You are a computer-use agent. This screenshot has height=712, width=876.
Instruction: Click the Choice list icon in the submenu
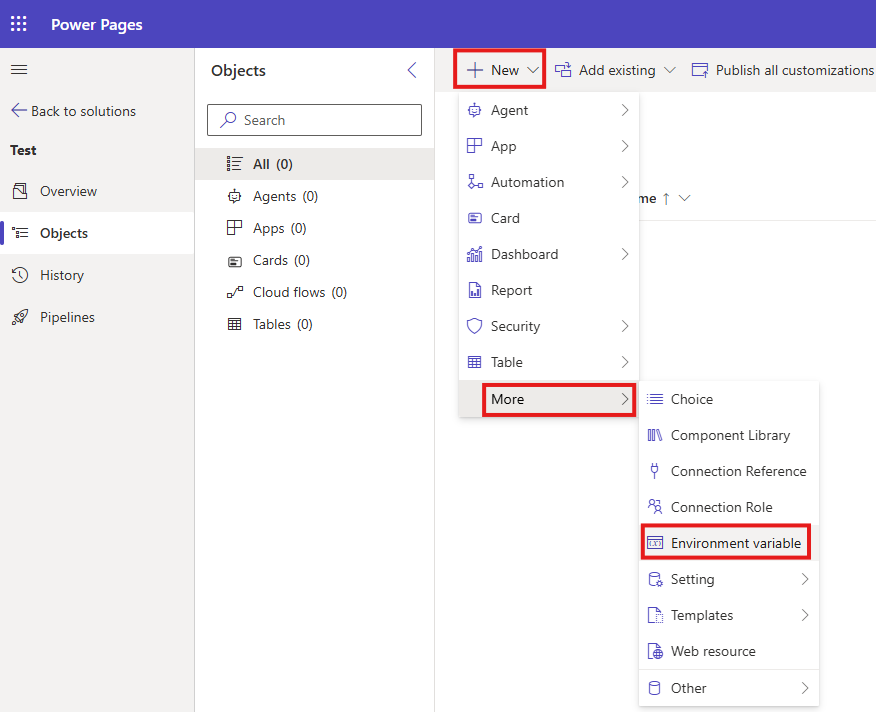pos(655,399)
